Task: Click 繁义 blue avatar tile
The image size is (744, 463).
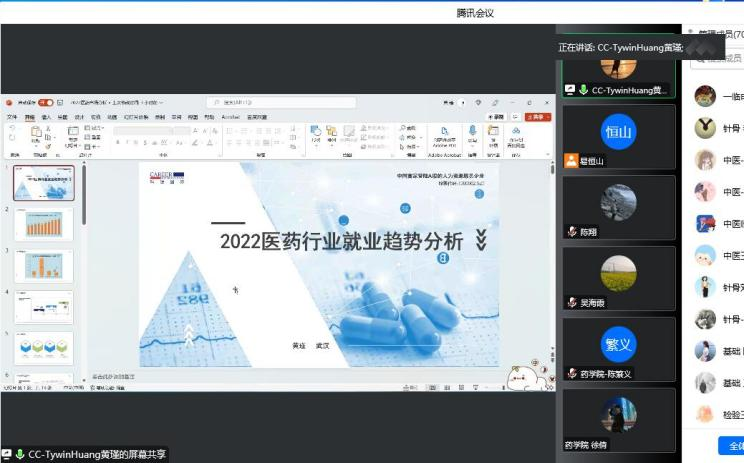Action: pos(618,345)
